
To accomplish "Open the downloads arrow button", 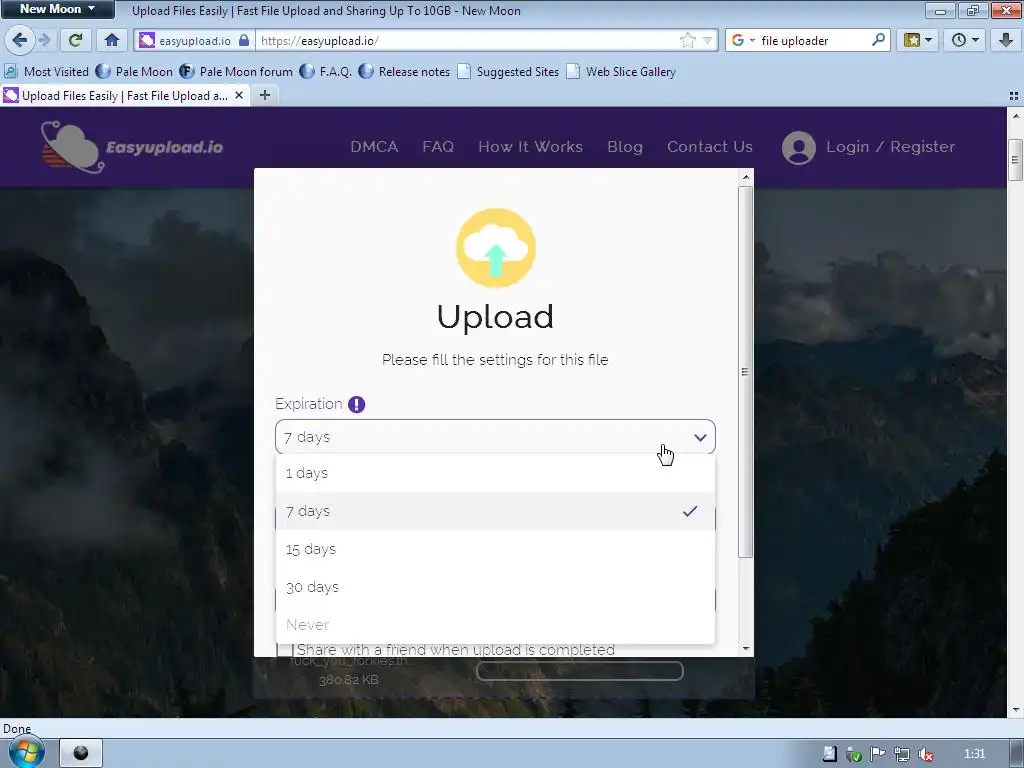I will coord(1005,40).
